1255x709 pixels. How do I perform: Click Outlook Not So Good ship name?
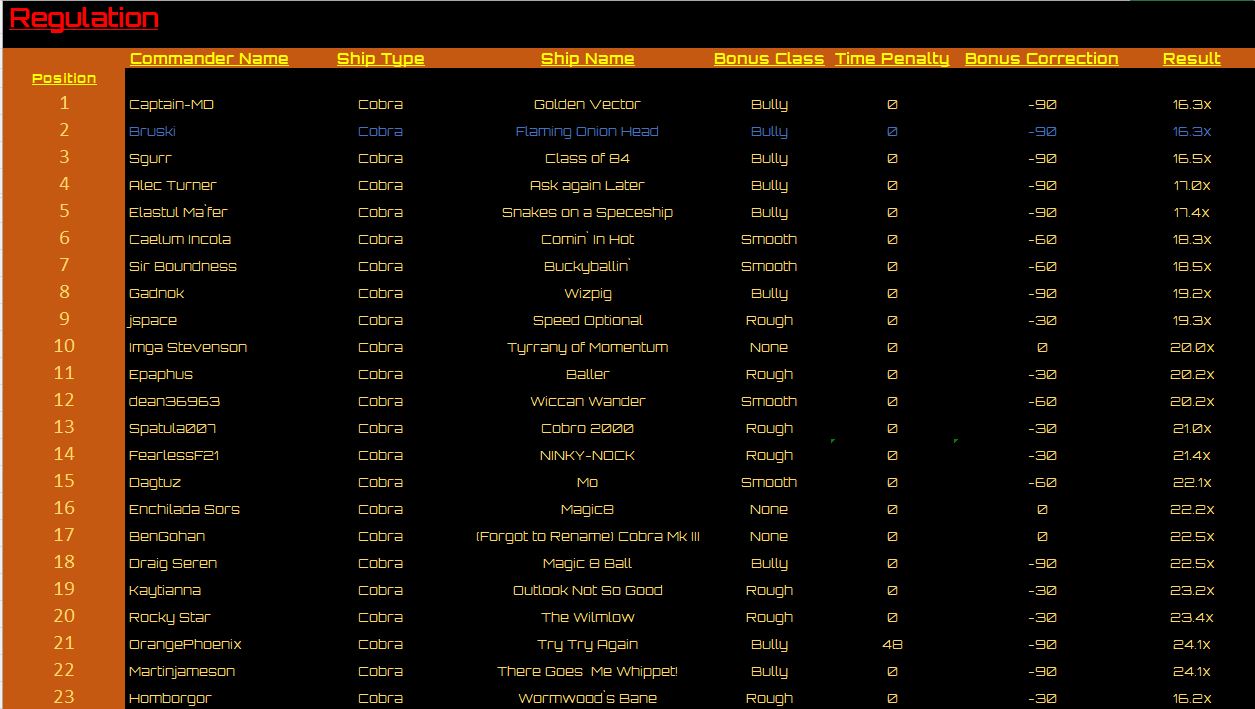[587, 590]
